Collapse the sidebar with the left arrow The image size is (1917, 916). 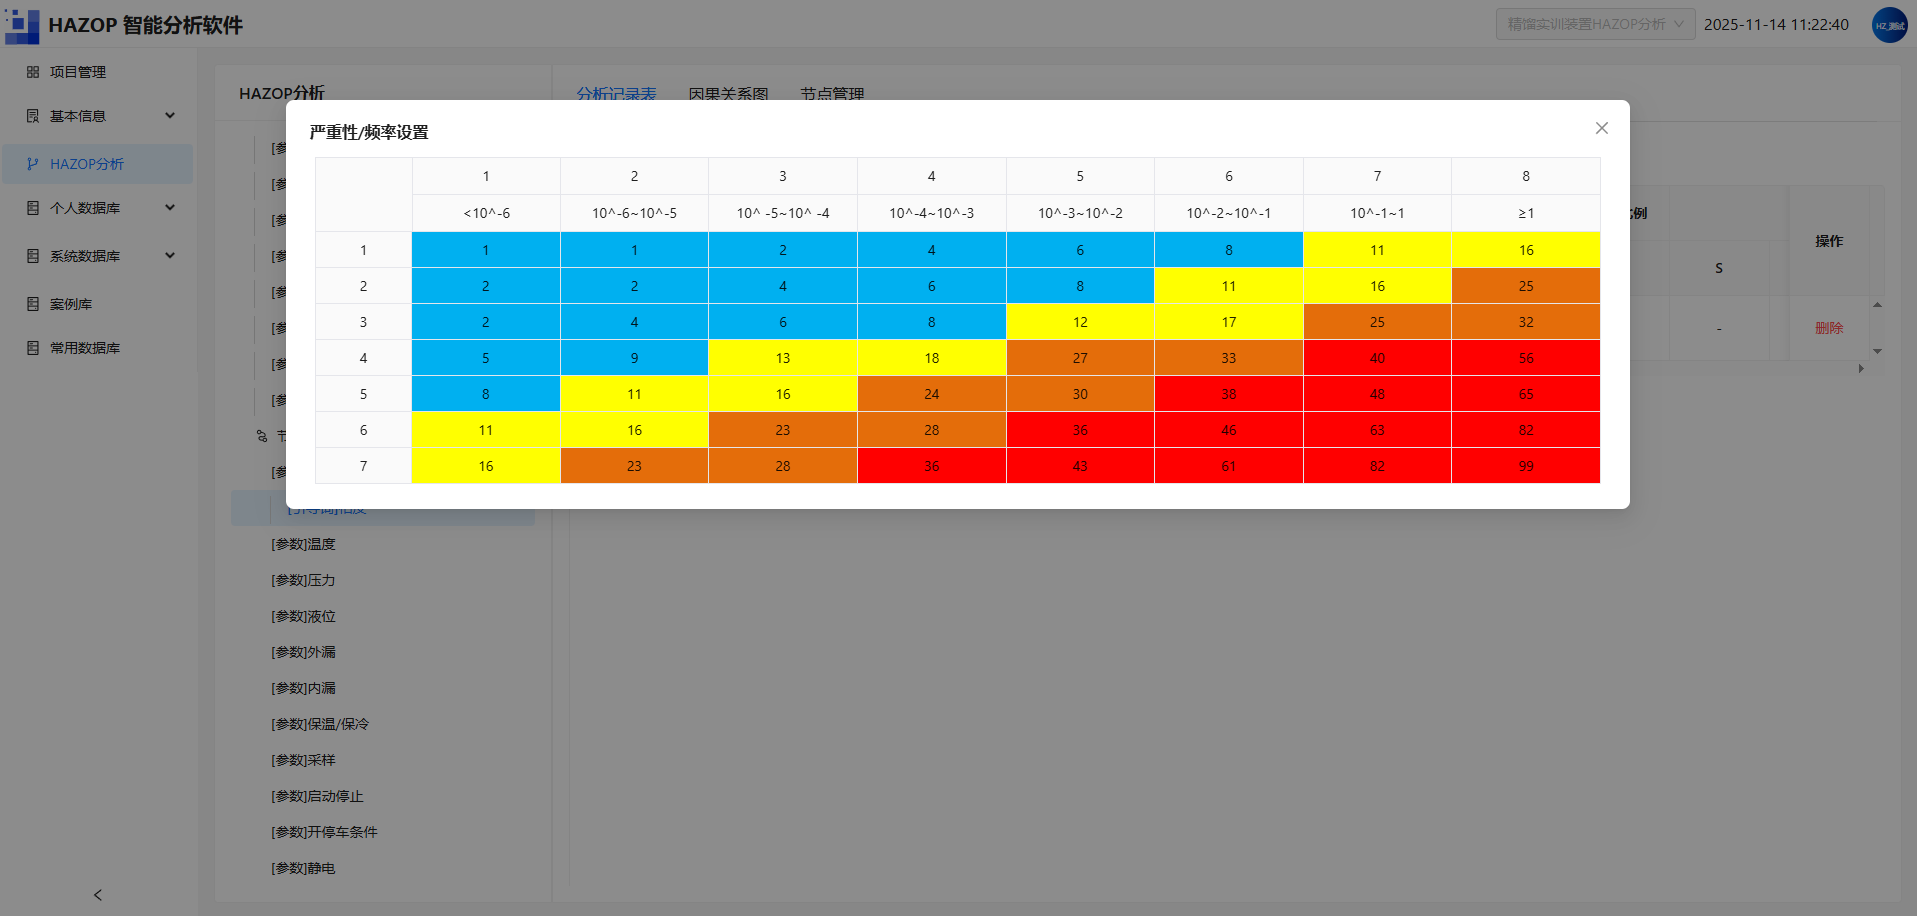coord(98,895)
